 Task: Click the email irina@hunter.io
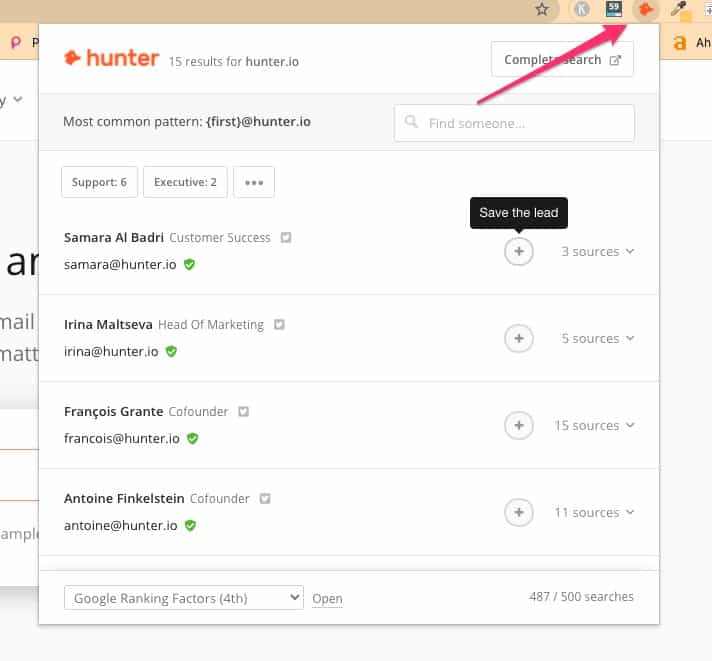click(x=111, y=351)
